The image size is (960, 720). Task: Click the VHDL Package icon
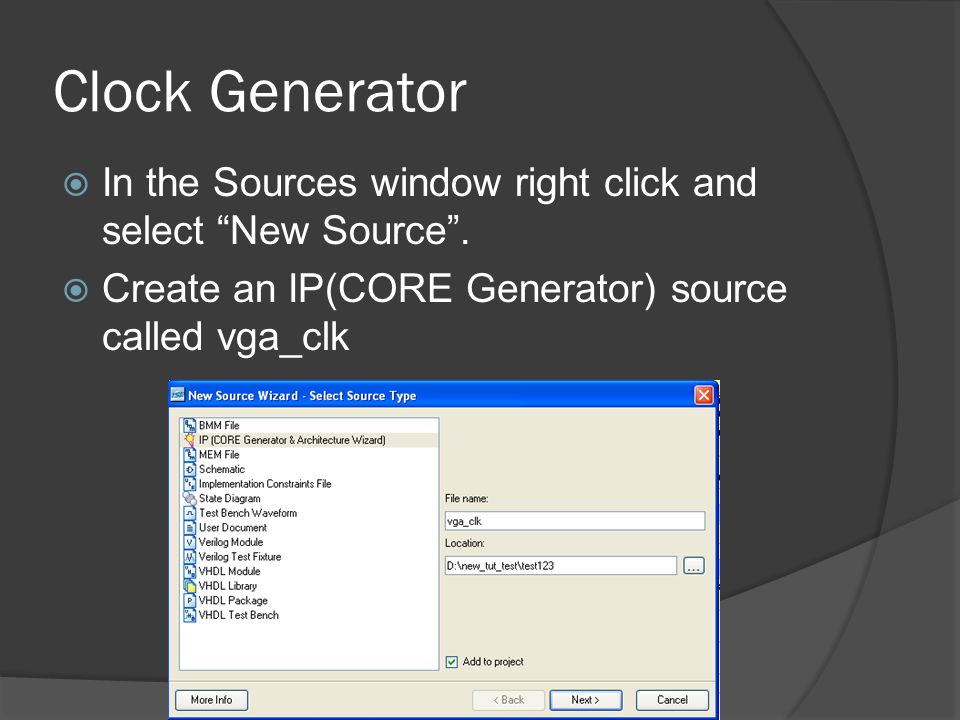[x=190, y=601]
